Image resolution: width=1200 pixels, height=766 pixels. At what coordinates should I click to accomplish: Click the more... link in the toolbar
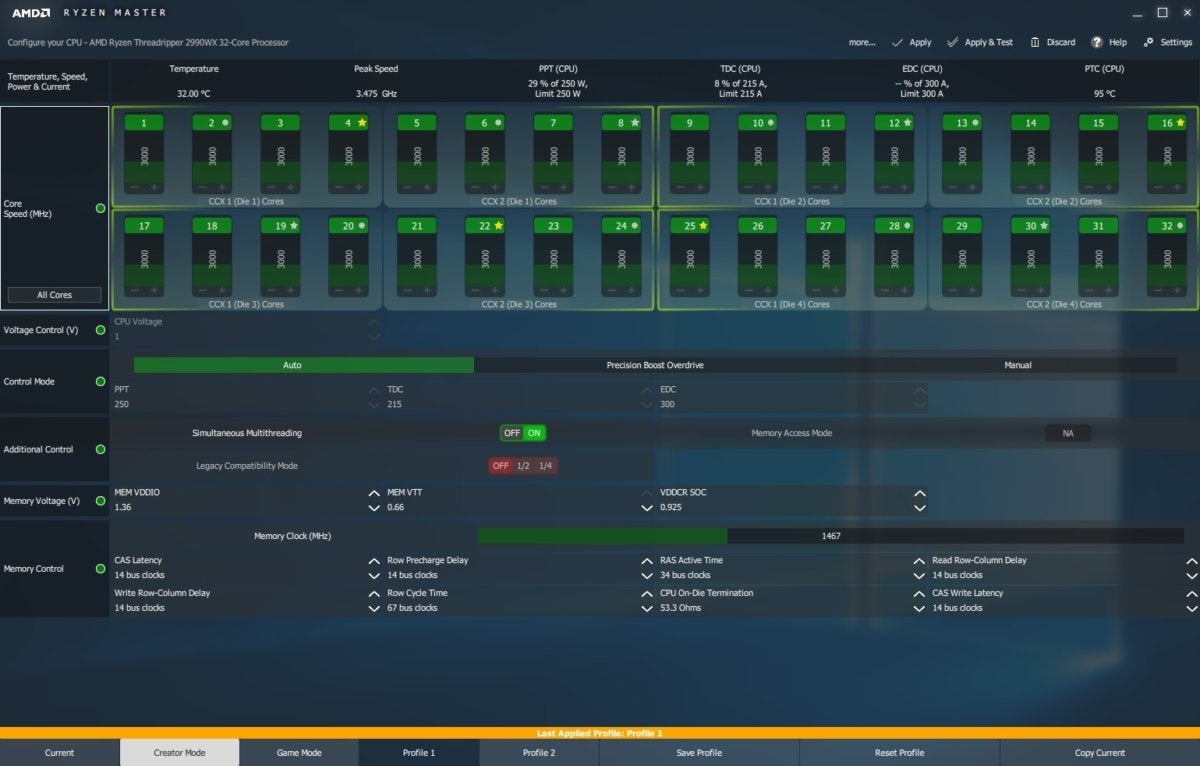[x=862, y=42]
